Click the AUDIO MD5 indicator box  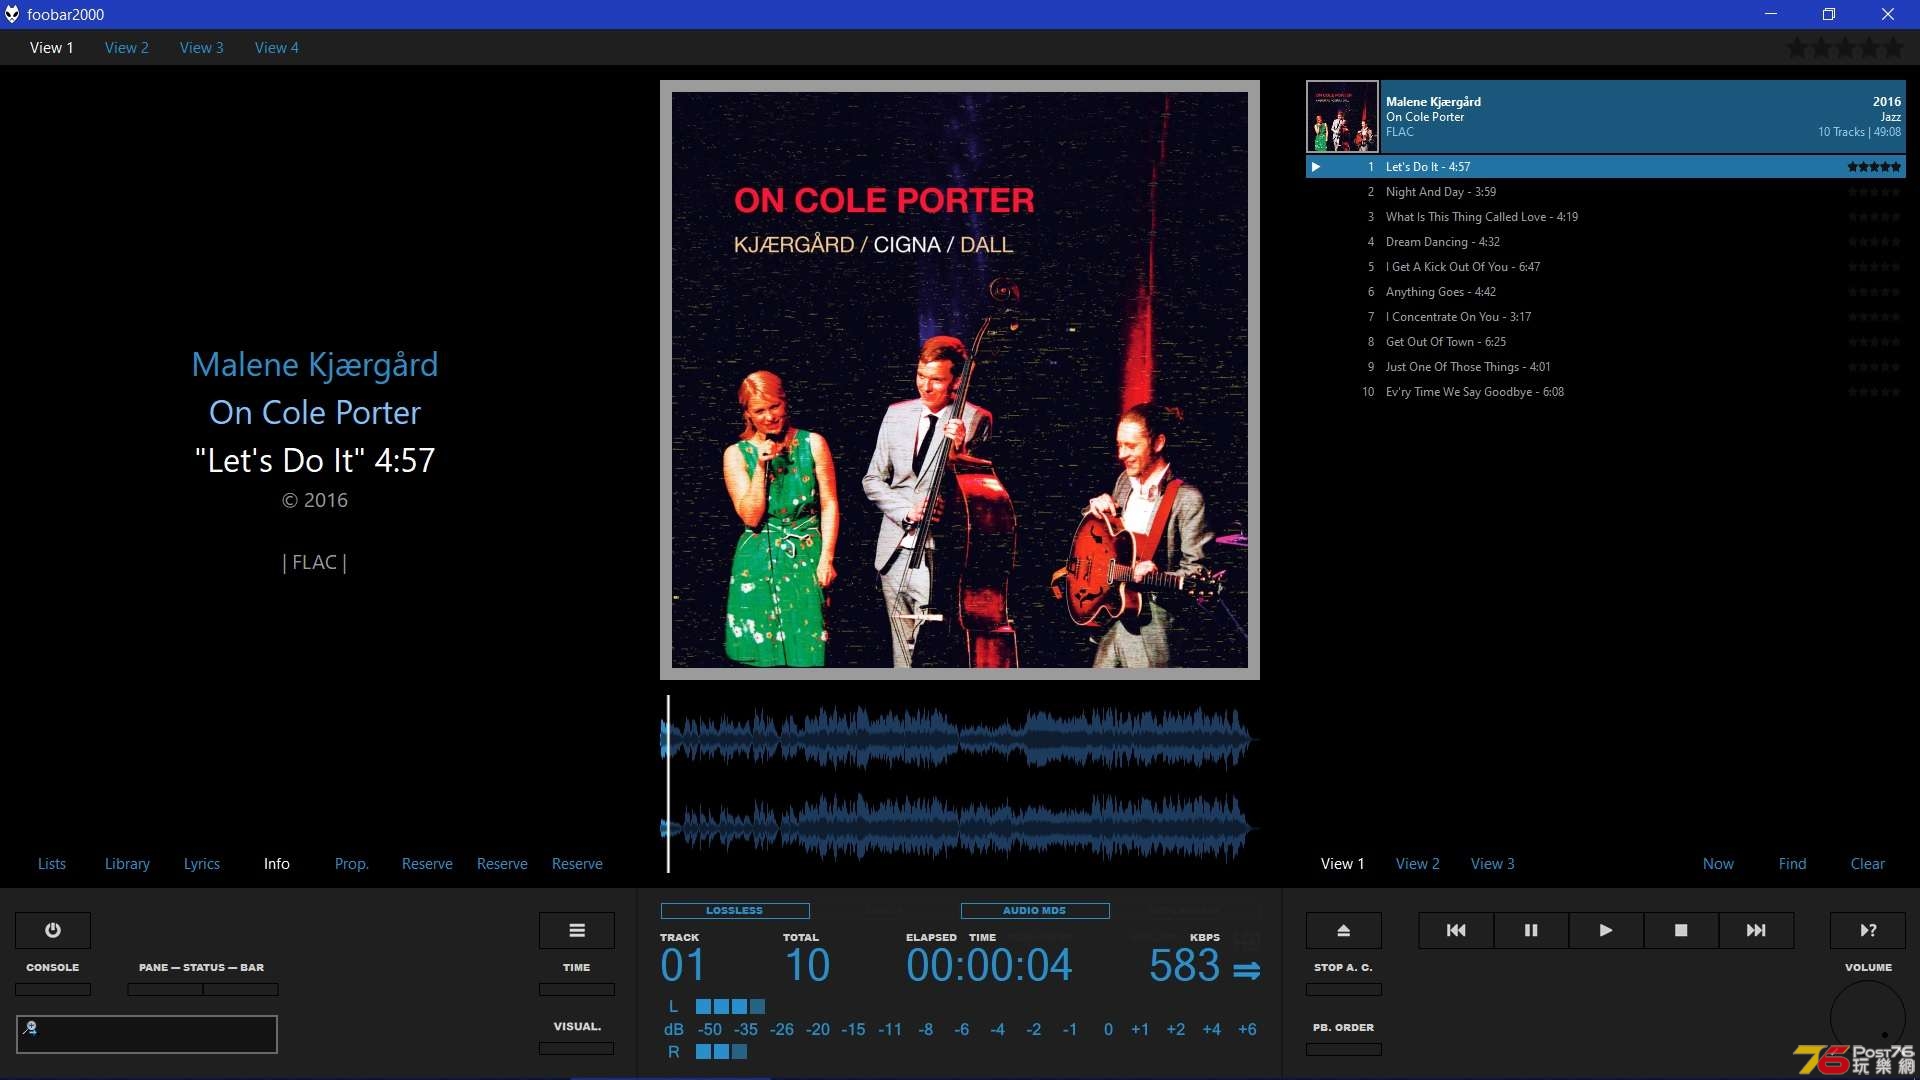[x=1035, y=911]
